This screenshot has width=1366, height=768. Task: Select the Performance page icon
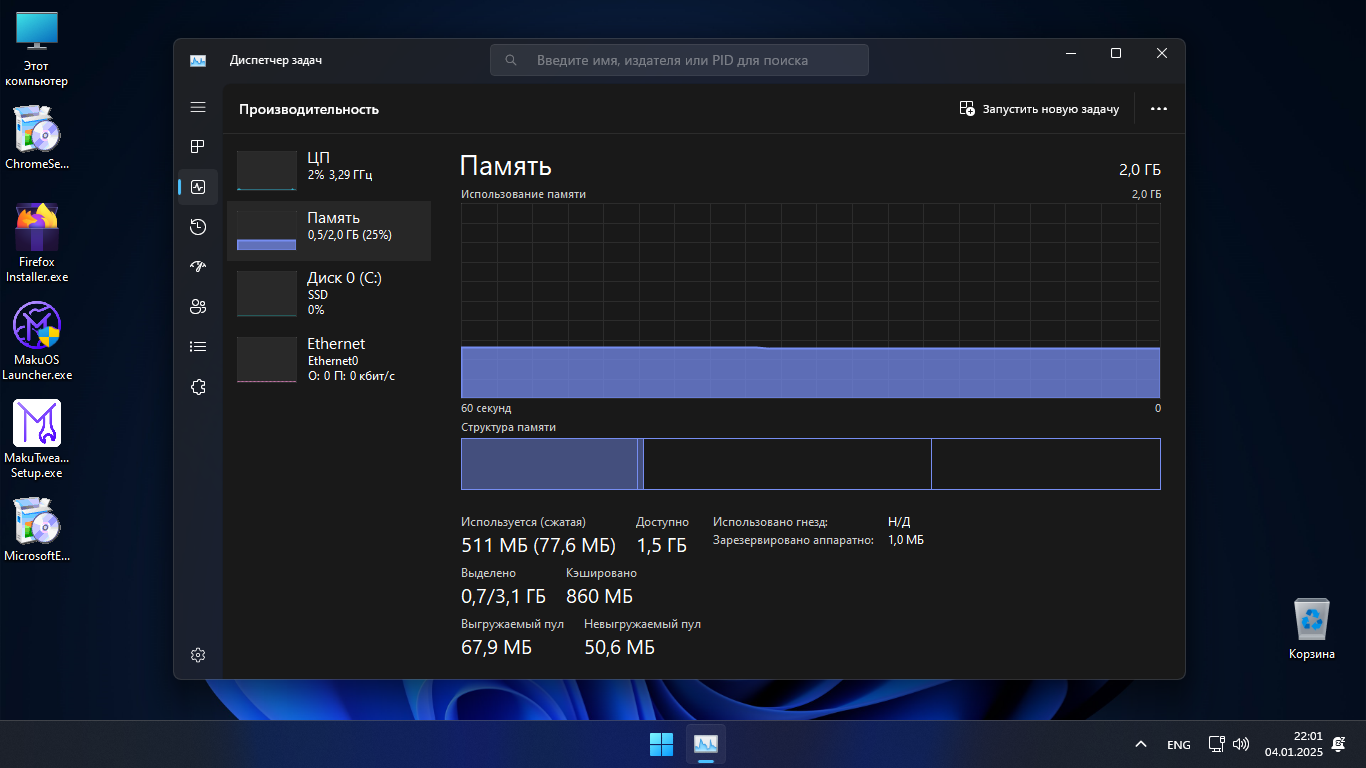[x=198, y=187]
